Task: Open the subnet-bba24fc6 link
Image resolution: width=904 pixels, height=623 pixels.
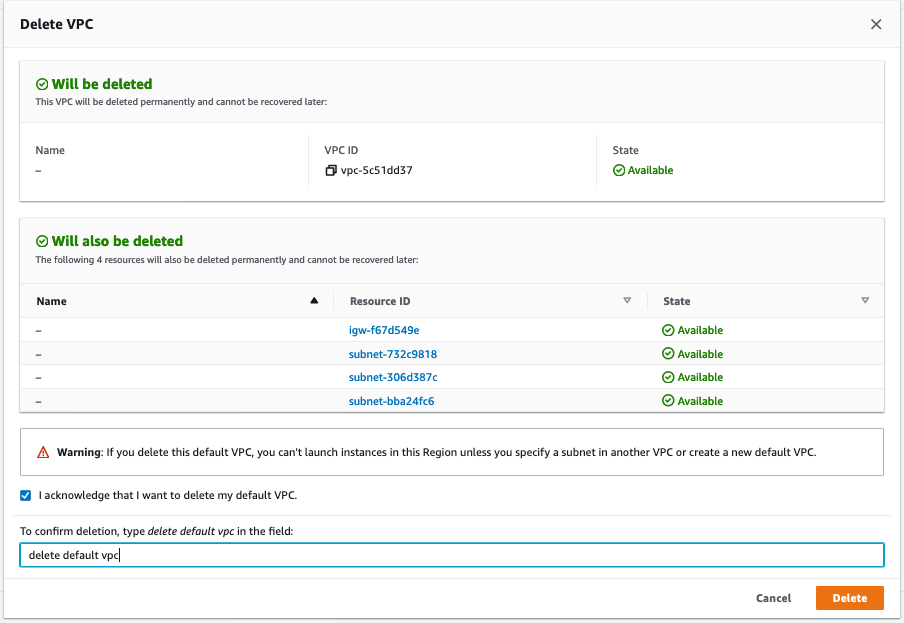Action: tap(391, 401)
